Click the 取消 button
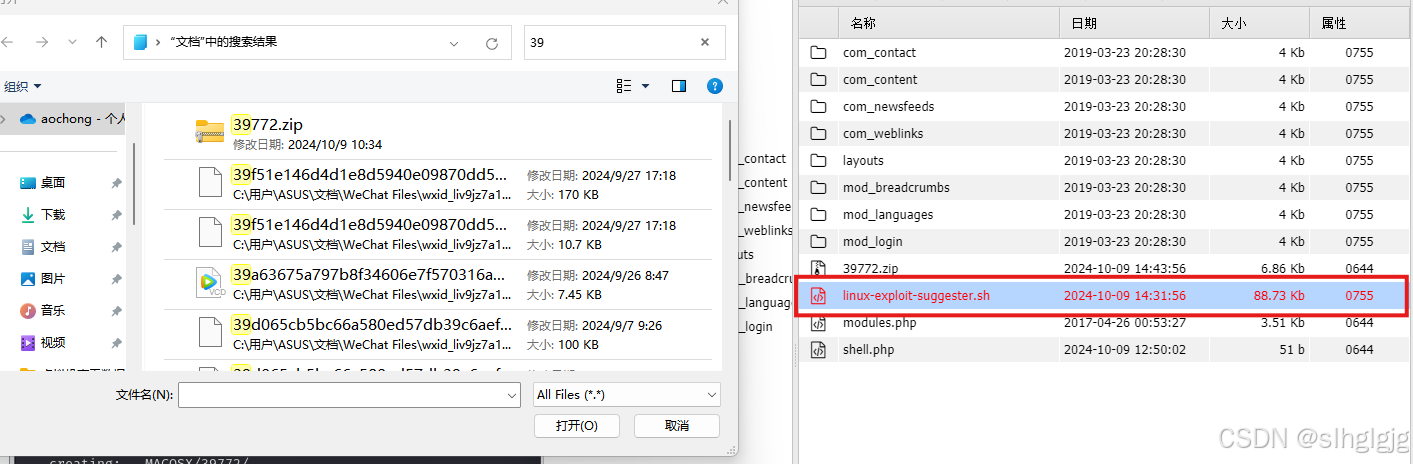 [x=677, y=426]
